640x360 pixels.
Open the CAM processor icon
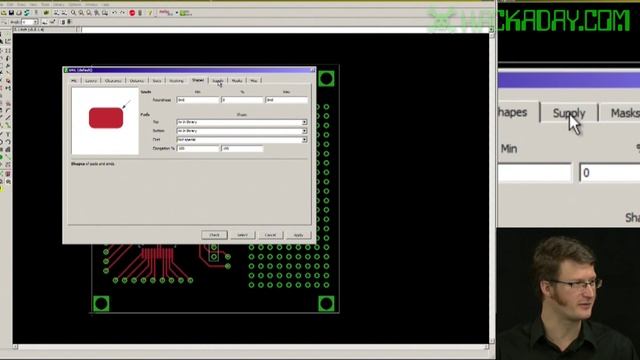[x=27, y=13]
